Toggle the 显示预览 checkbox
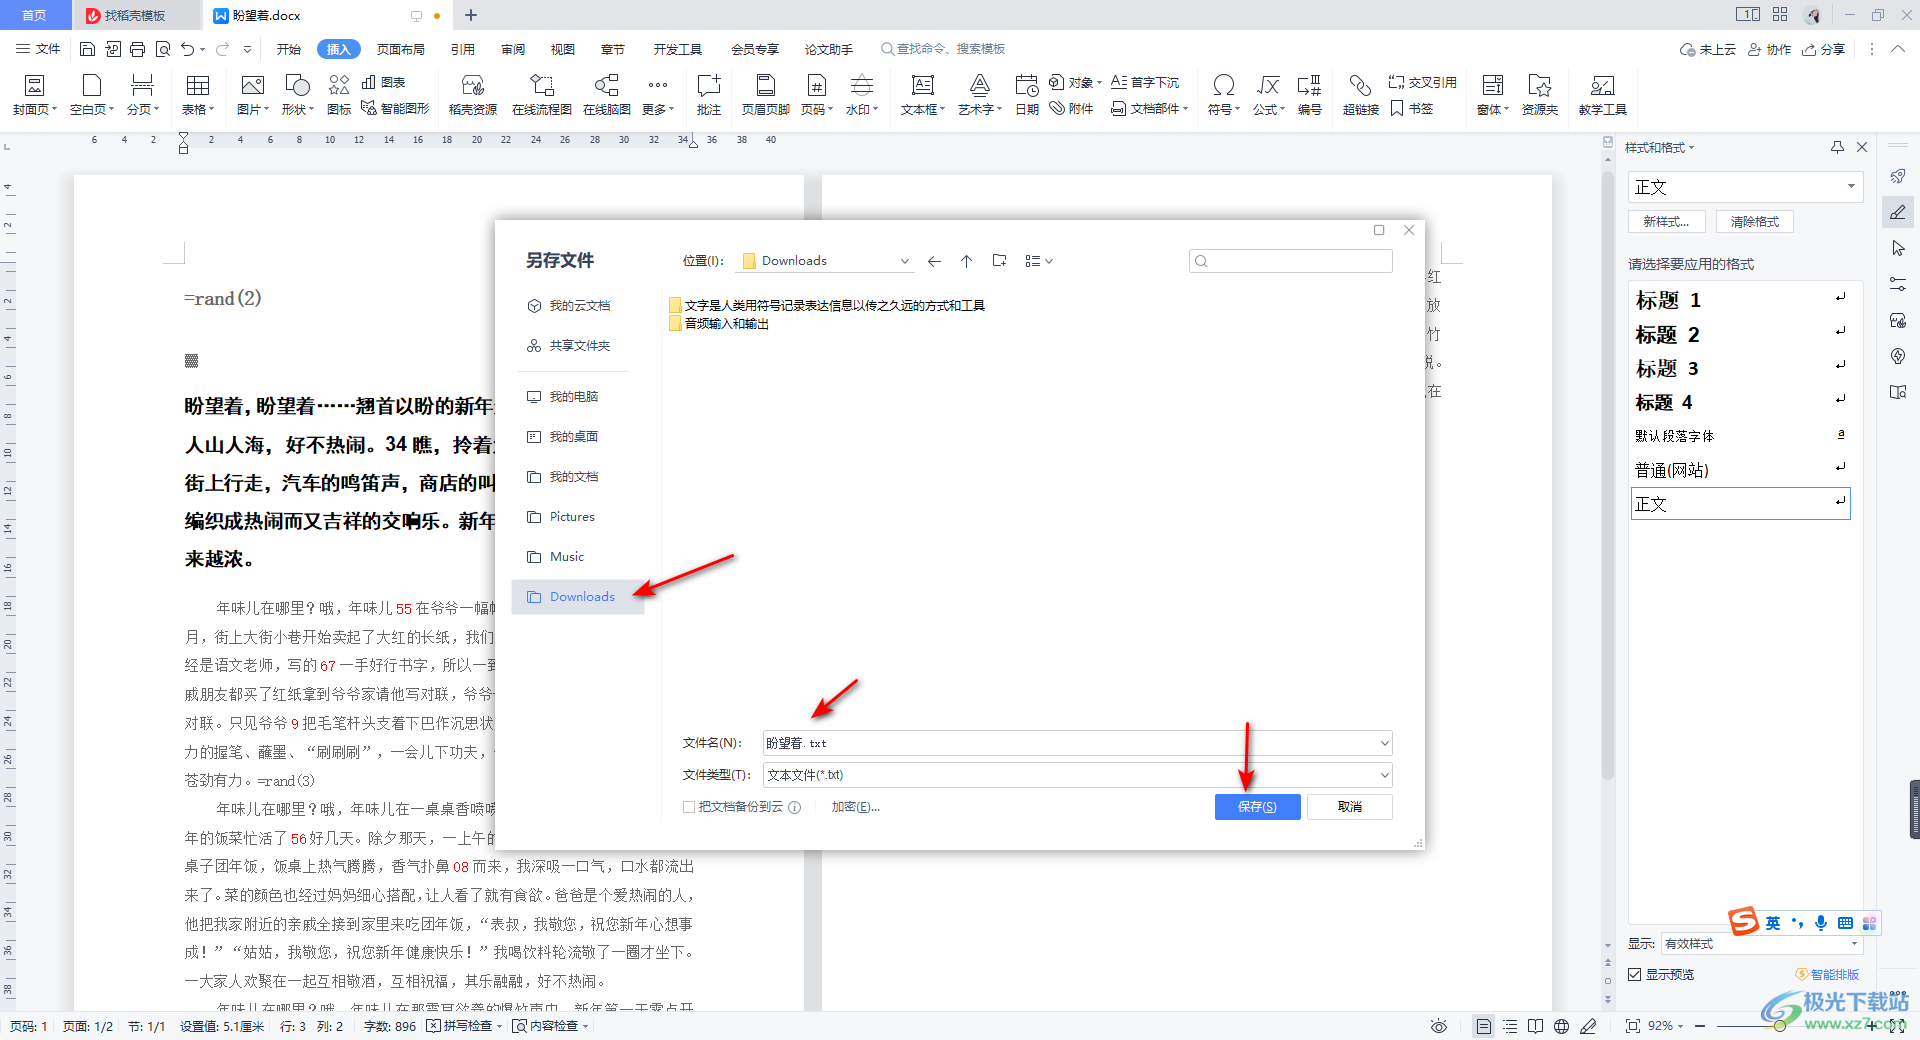The image size is (1920, 1040). [x=1634, y=974]
